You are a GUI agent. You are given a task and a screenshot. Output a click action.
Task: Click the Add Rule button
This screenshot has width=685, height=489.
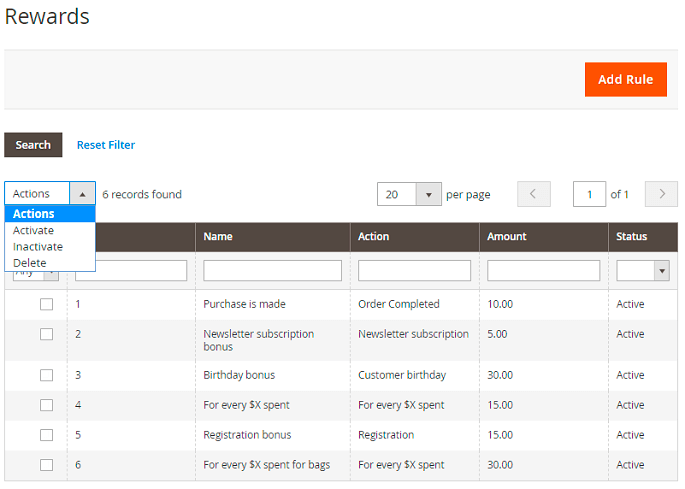click(625, 80)
